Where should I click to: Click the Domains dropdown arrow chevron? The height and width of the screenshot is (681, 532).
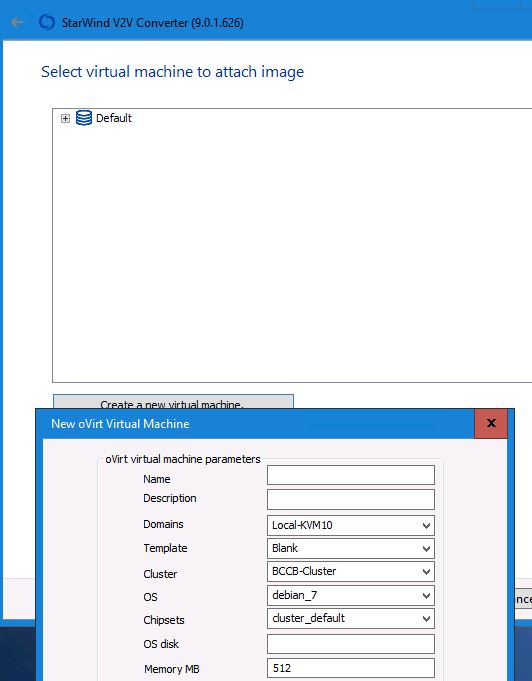[426, 526]
